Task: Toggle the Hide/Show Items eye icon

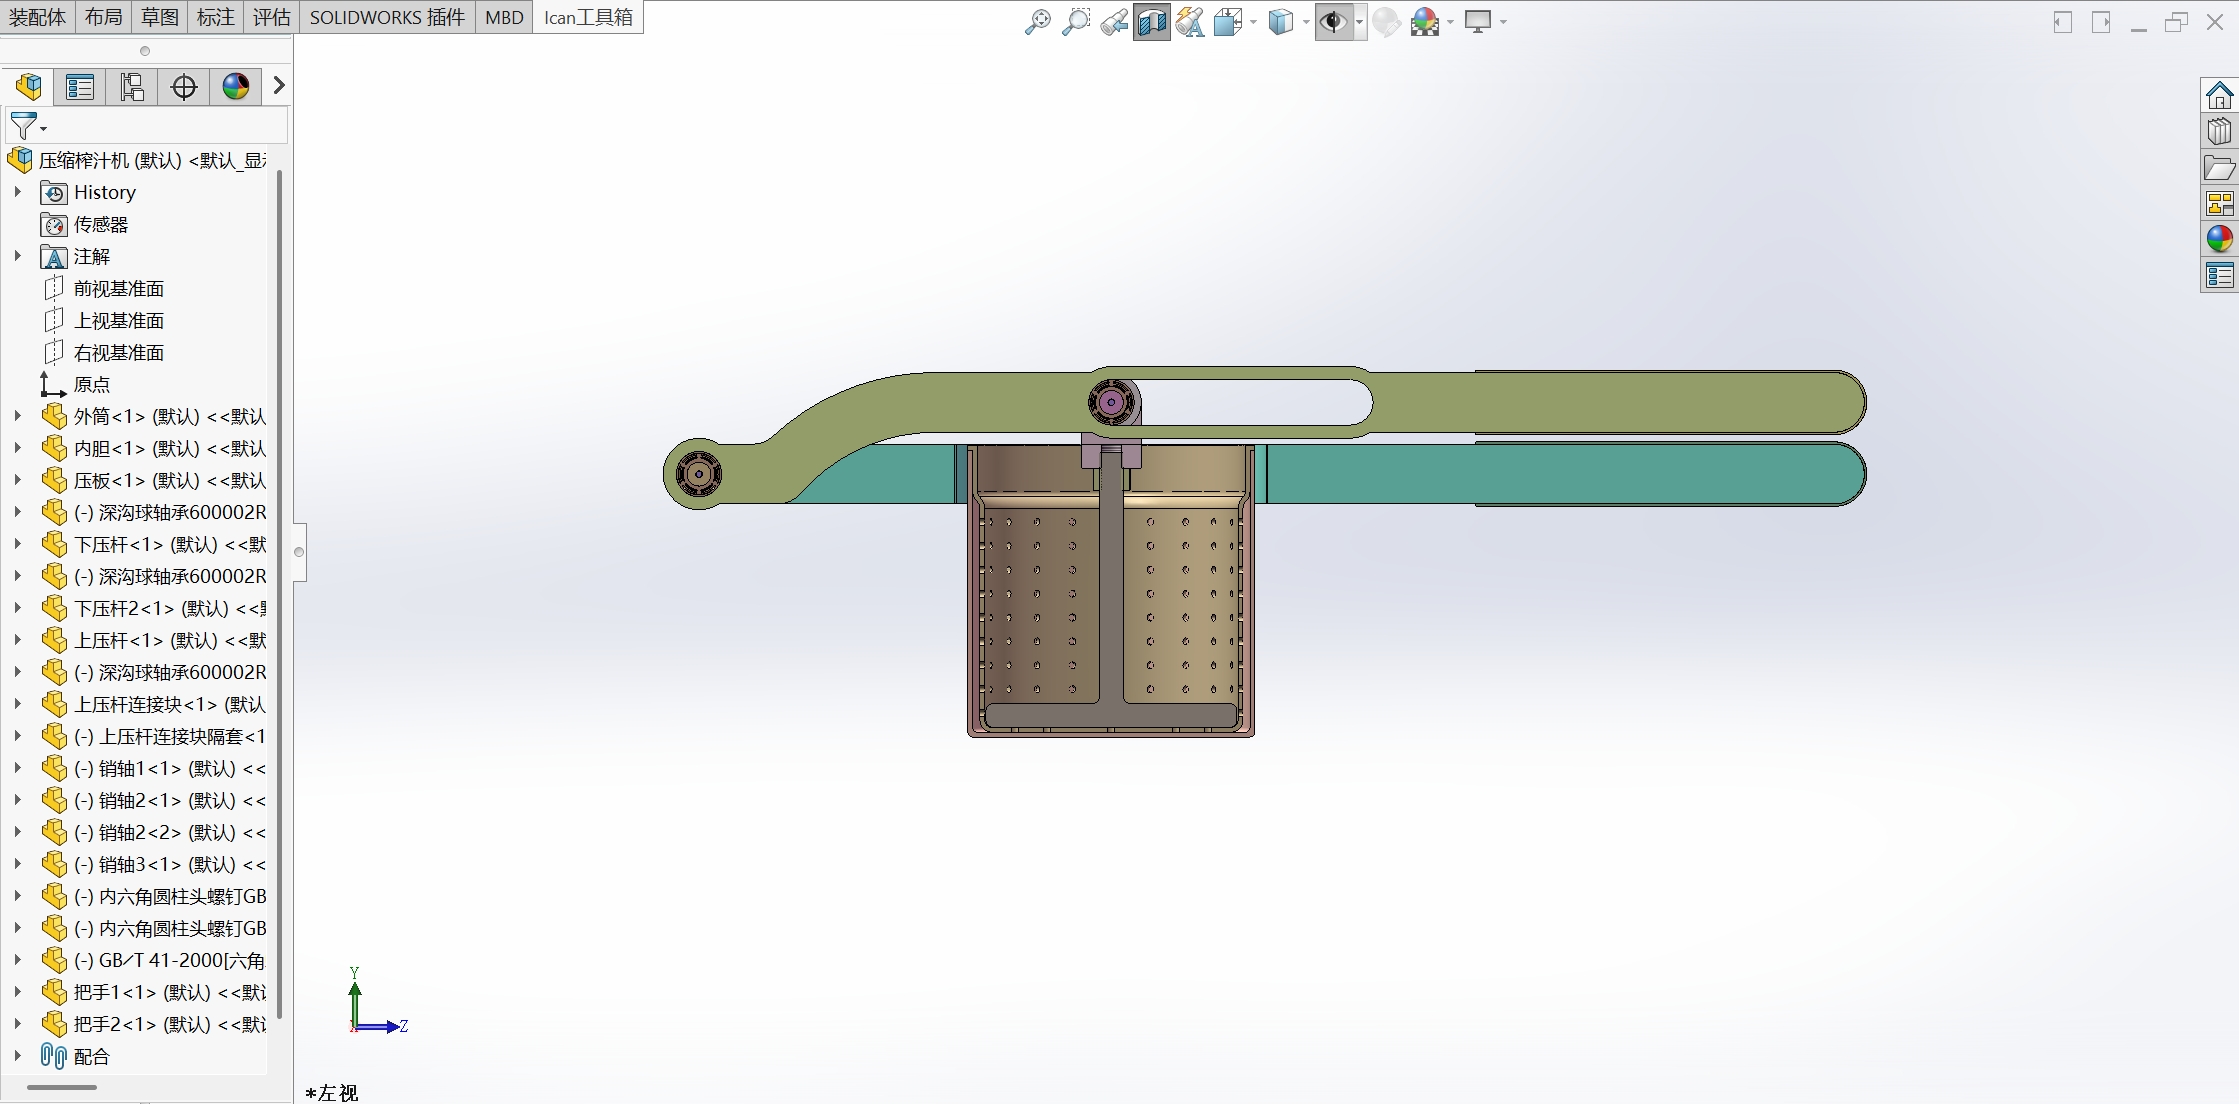Action: point(1333,22)
